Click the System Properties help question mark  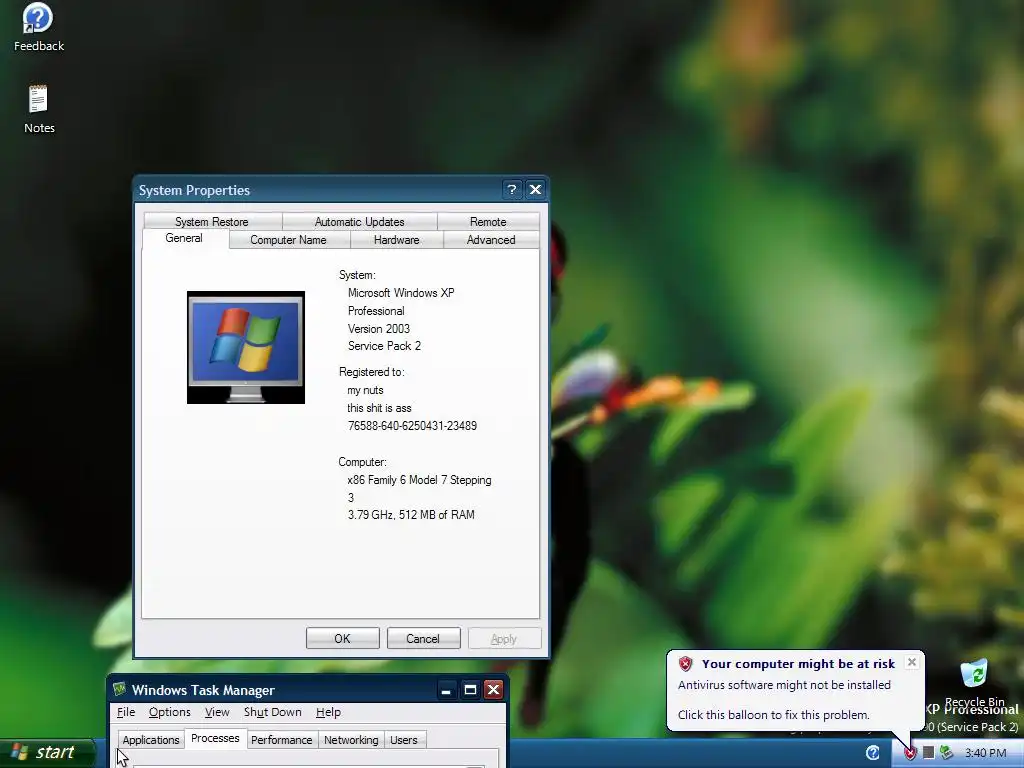click(x=512, y=189)
